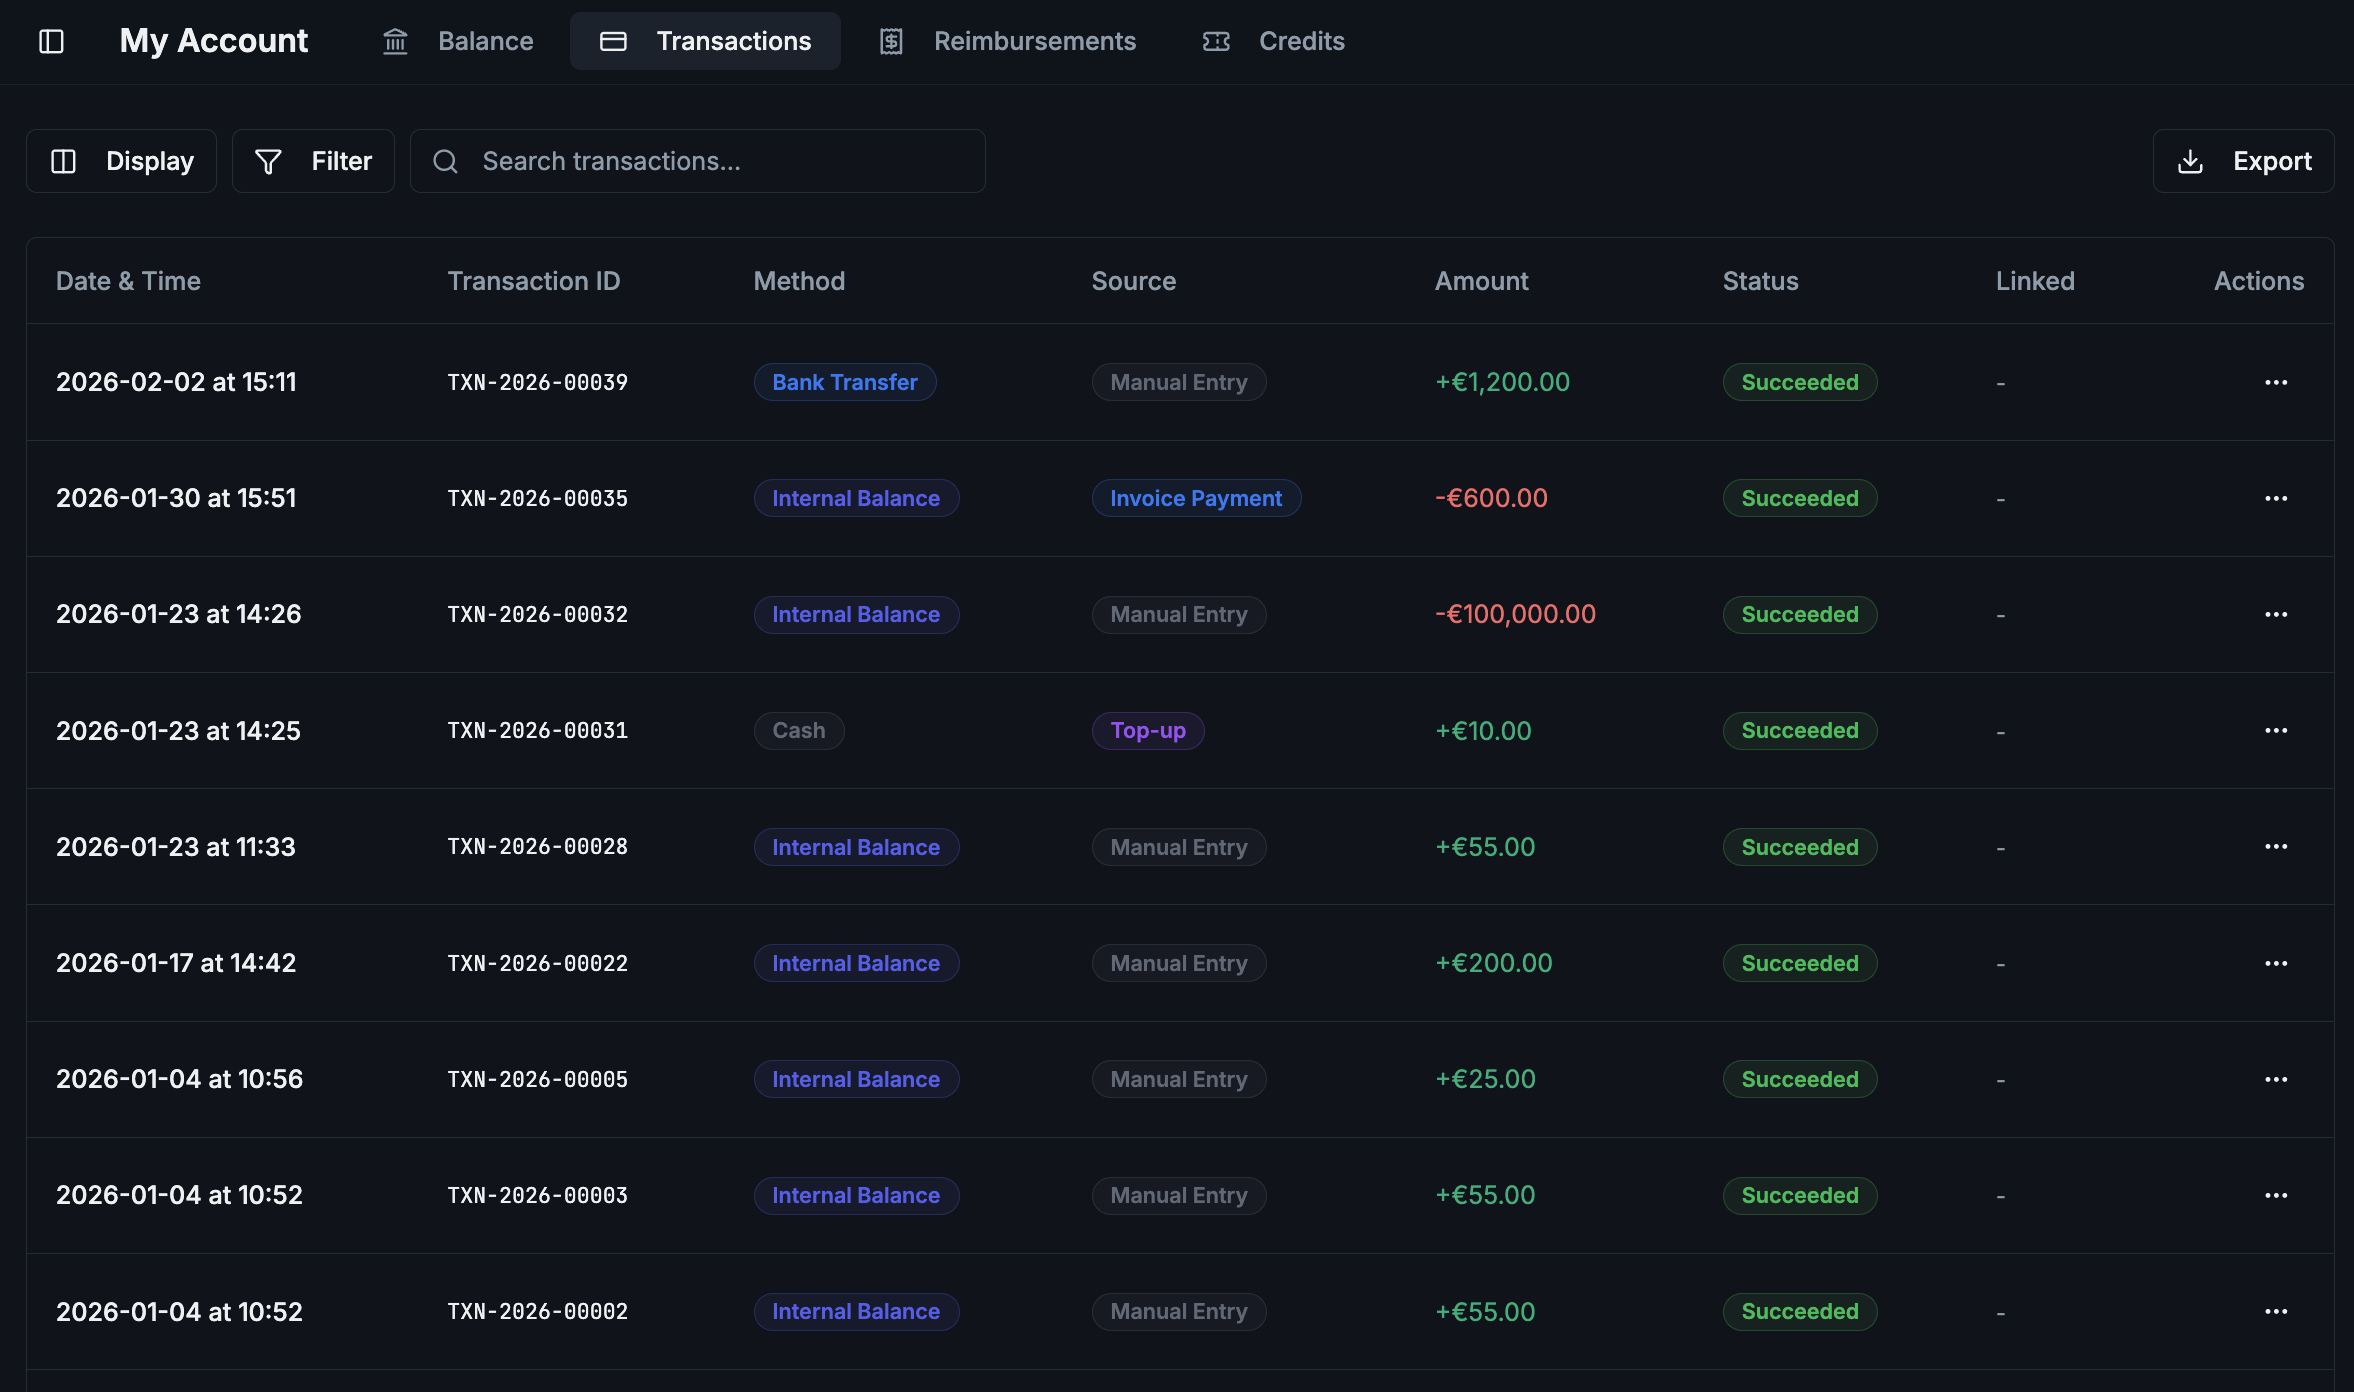Click the Export button
The image size is (2354, 1392).
point(2244,161)
